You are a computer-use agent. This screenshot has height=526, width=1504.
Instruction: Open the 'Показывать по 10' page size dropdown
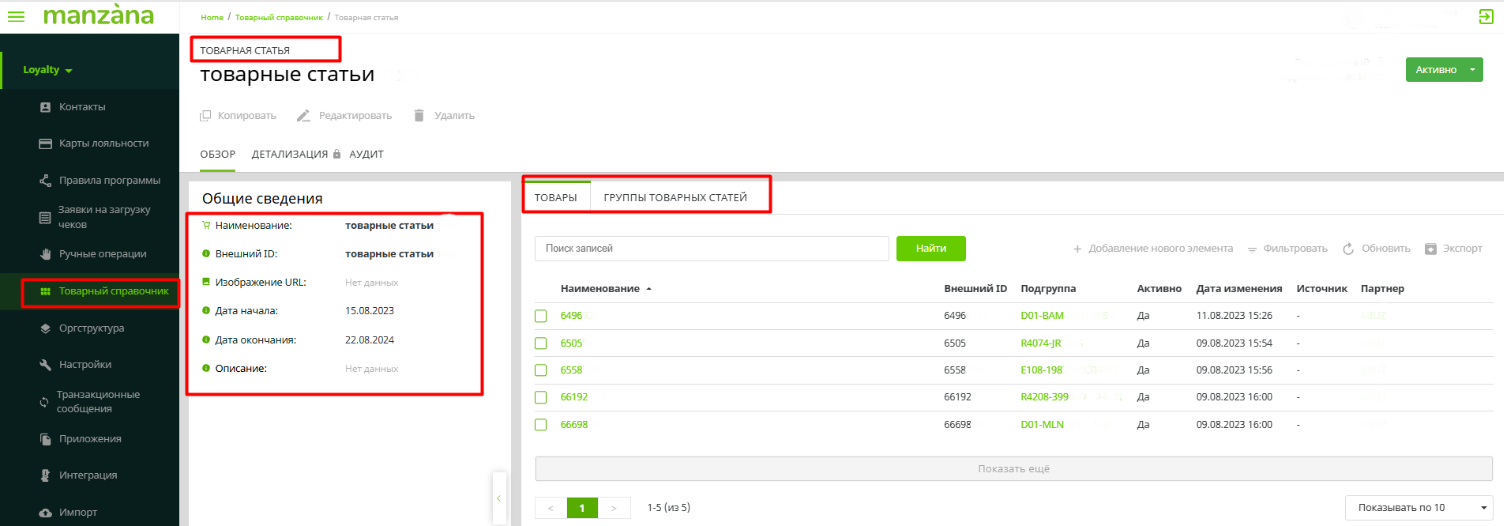tap(1418, 507)
